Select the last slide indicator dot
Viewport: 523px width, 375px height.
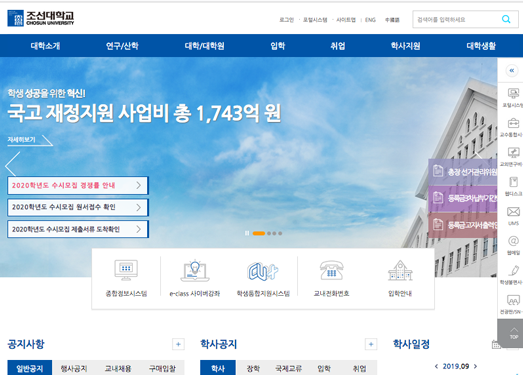point(280,233)
